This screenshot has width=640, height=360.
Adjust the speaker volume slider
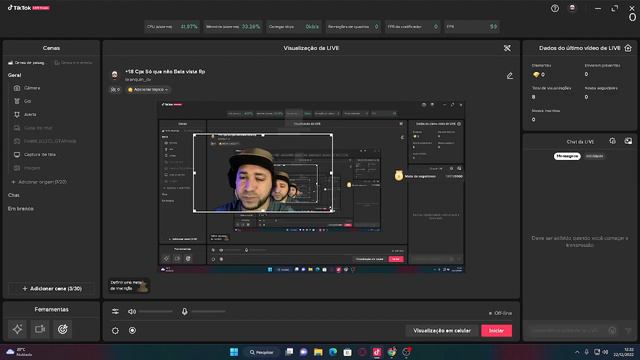156,311
